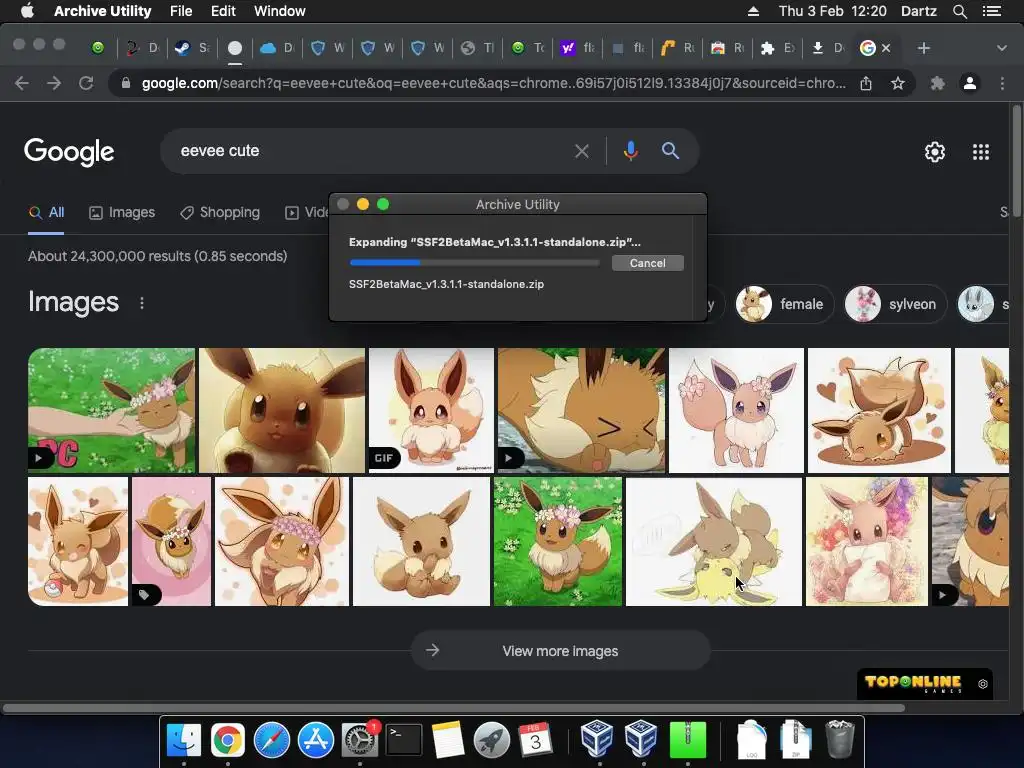This screenshot has width=1024, height=768.
Task: Open Terminal from the Dock
Action: (404, 740)
